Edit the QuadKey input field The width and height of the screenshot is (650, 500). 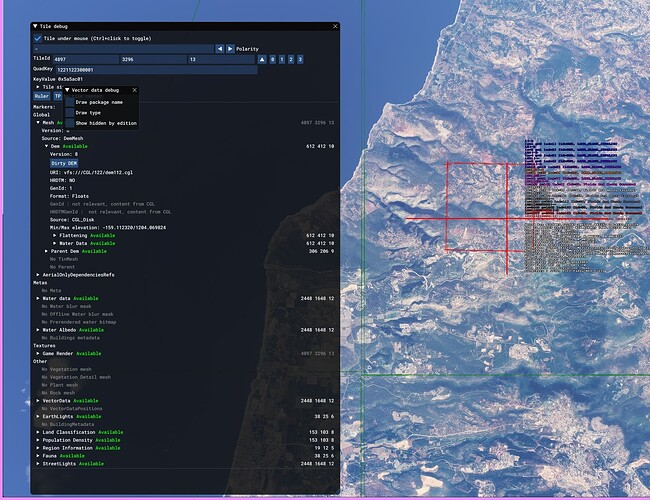pos(156,70)
